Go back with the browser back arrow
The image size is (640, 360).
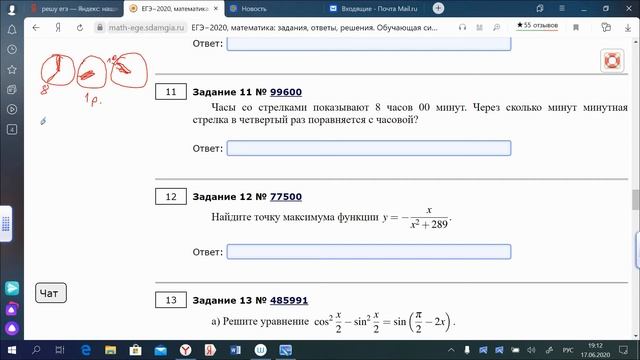[x=36, y=28]
